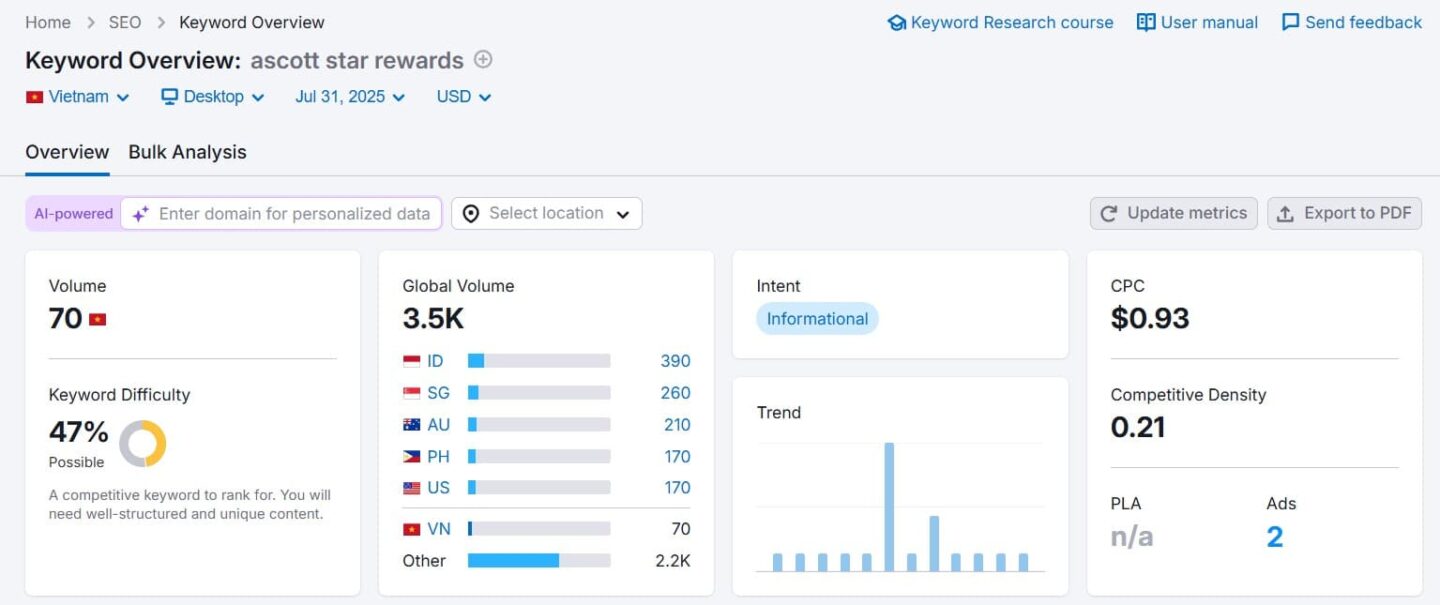
Task: Click Export to PDF button
Action: [1344, 213]
